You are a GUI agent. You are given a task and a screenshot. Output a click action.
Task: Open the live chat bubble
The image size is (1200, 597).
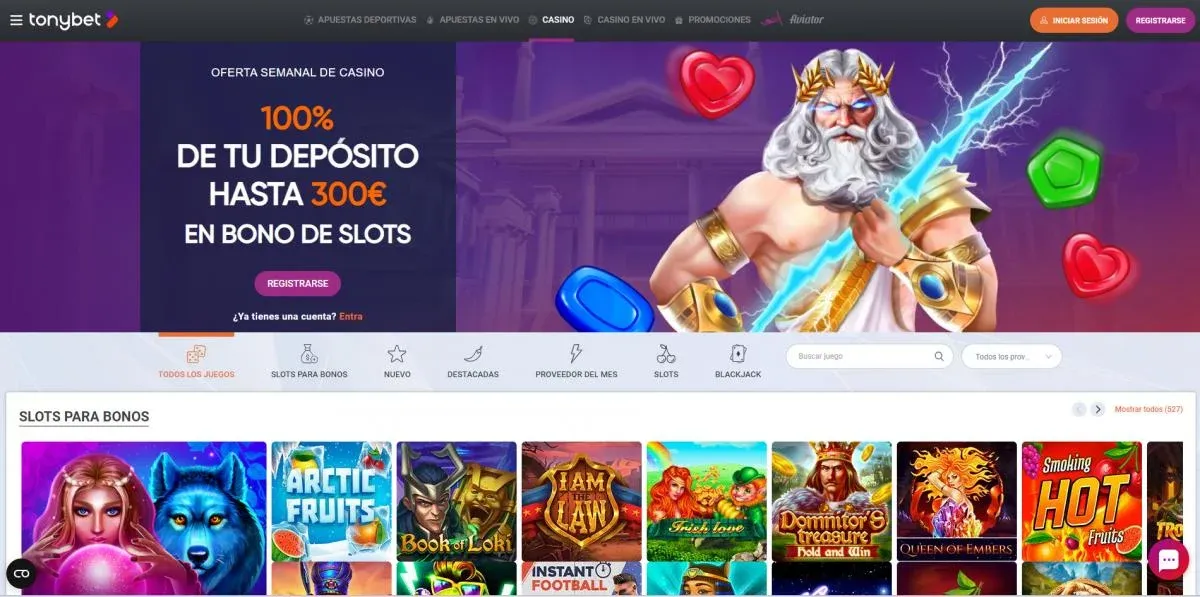coord(1168,561)
